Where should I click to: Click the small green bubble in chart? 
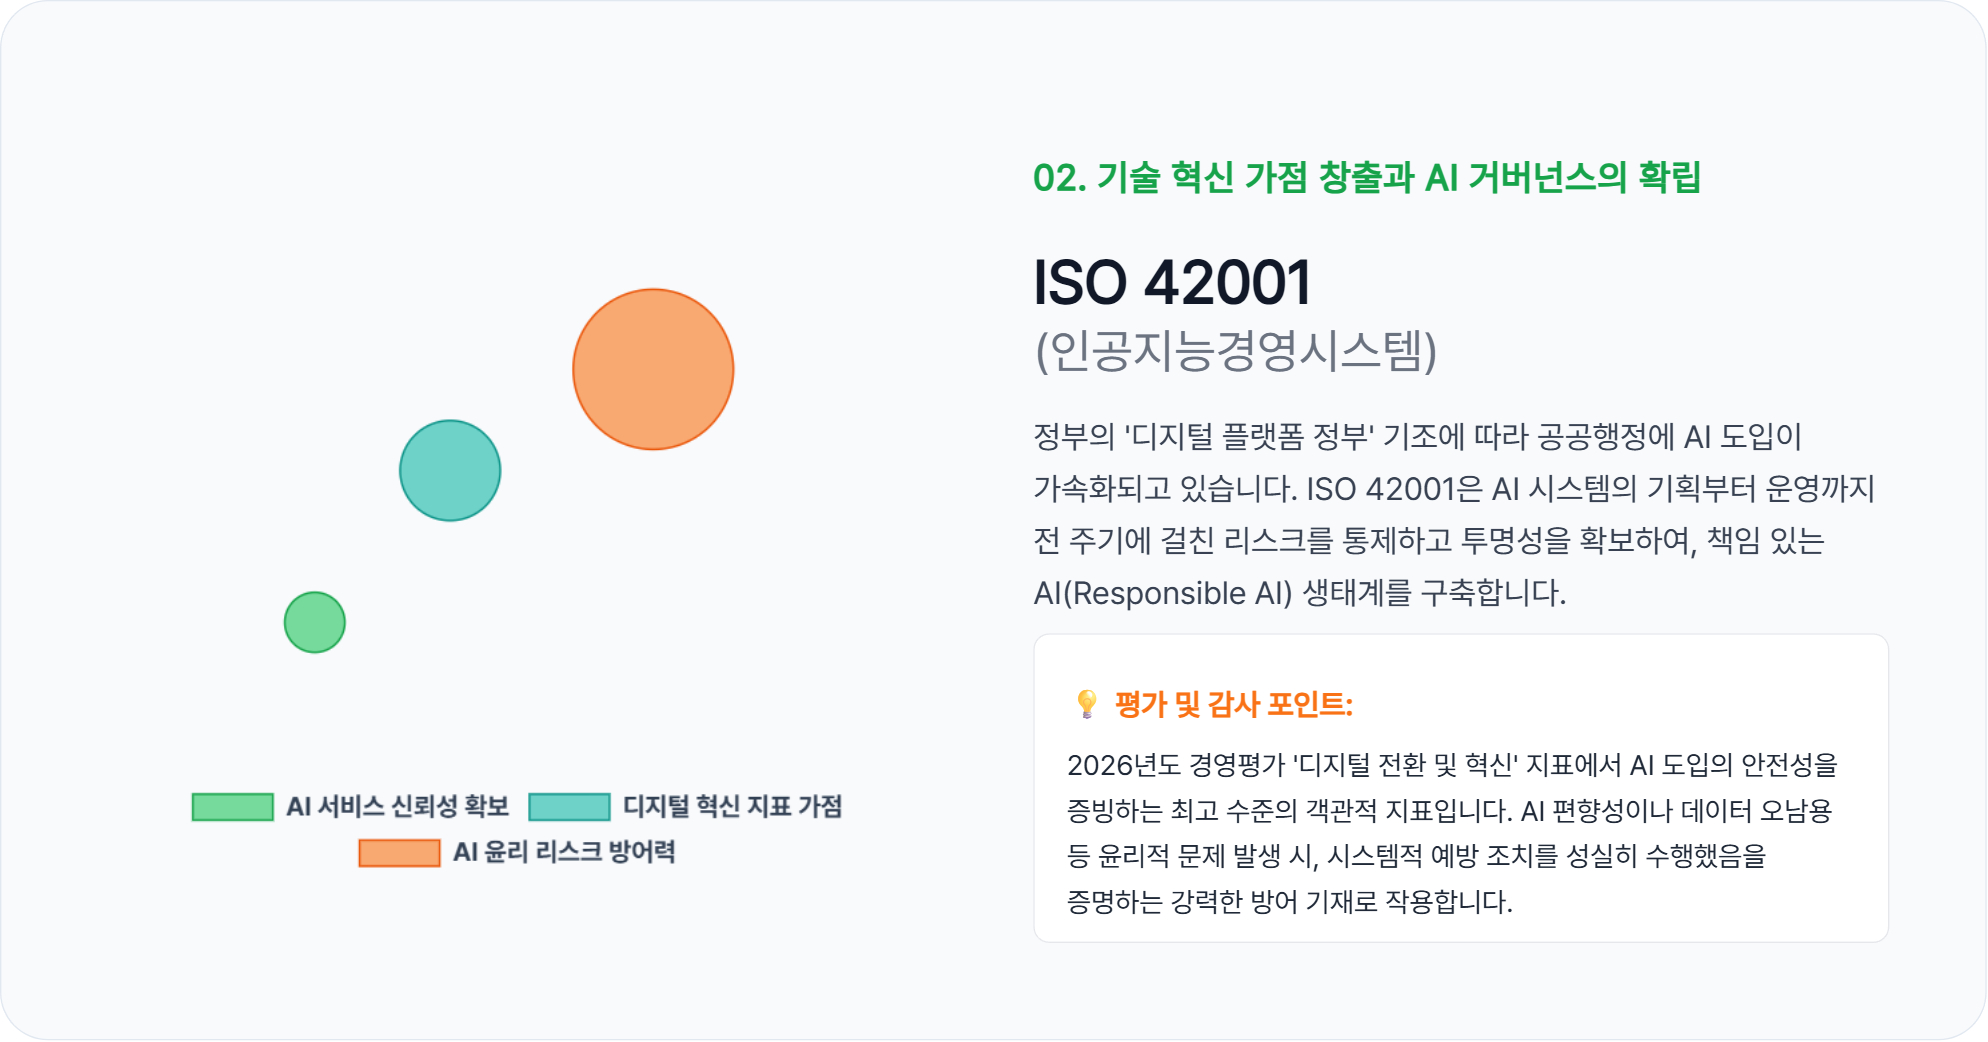[315, 622]
